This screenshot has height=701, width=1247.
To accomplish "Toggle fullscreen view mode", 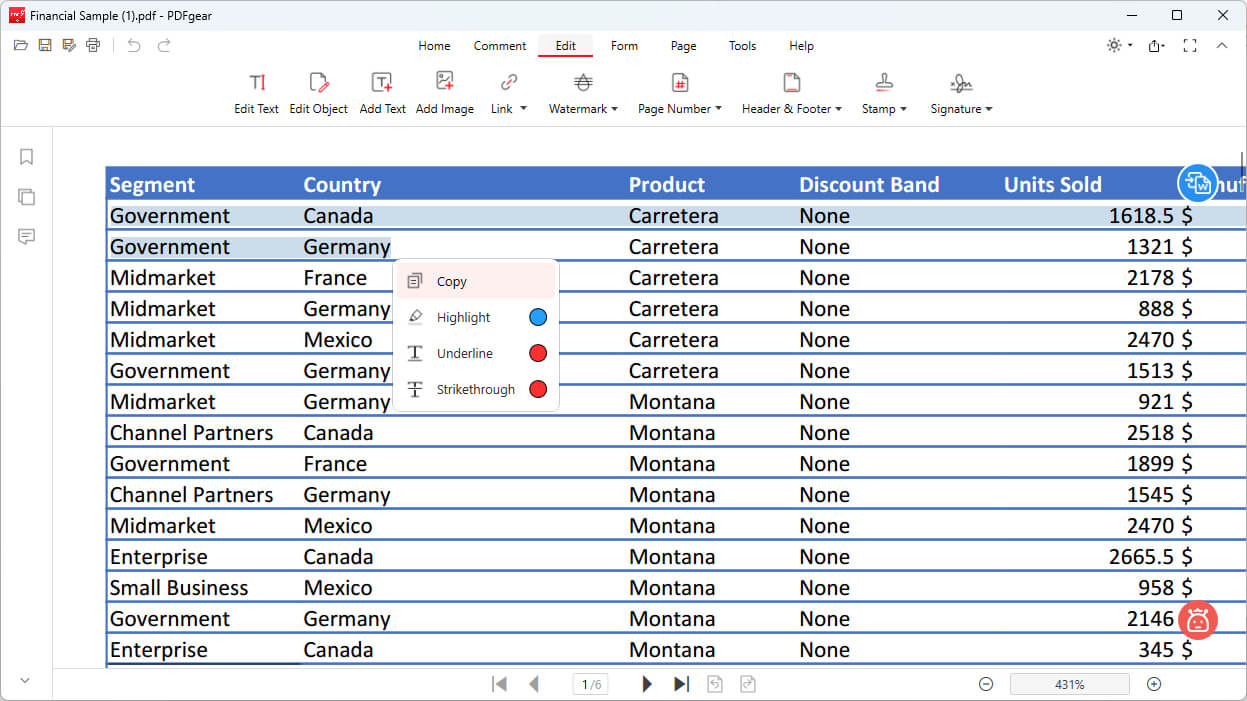I will (1189, 45).
